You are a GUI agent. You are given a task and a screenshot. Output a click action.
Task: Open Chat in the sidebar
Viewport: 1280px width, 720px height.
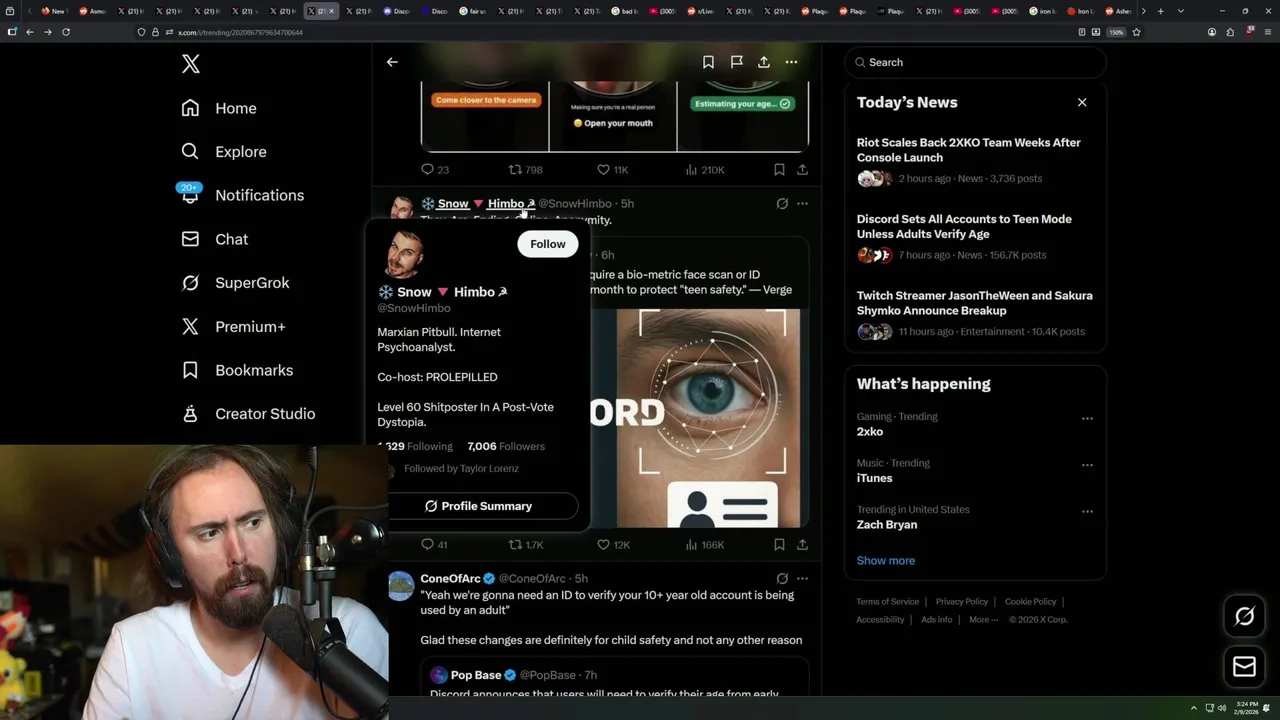tap(214, 239)
